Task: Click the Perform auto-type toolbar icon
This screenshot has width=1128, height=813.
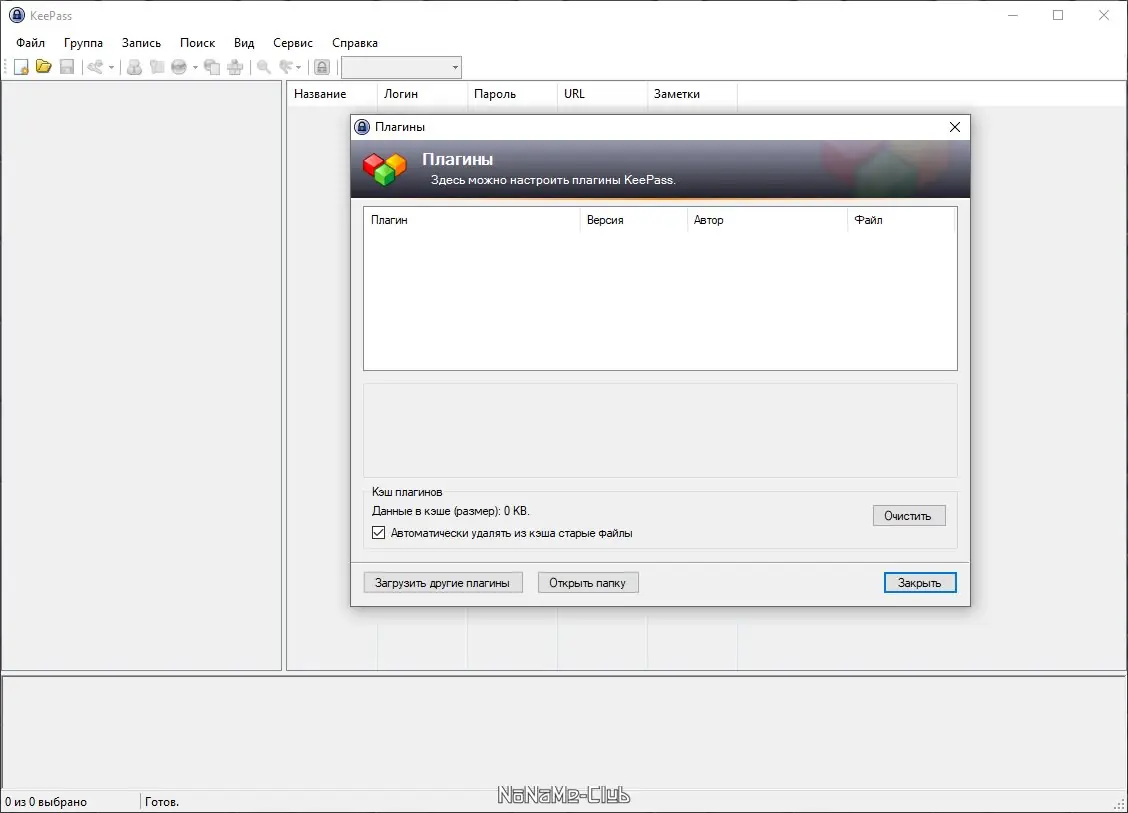Action: (235, 67)
